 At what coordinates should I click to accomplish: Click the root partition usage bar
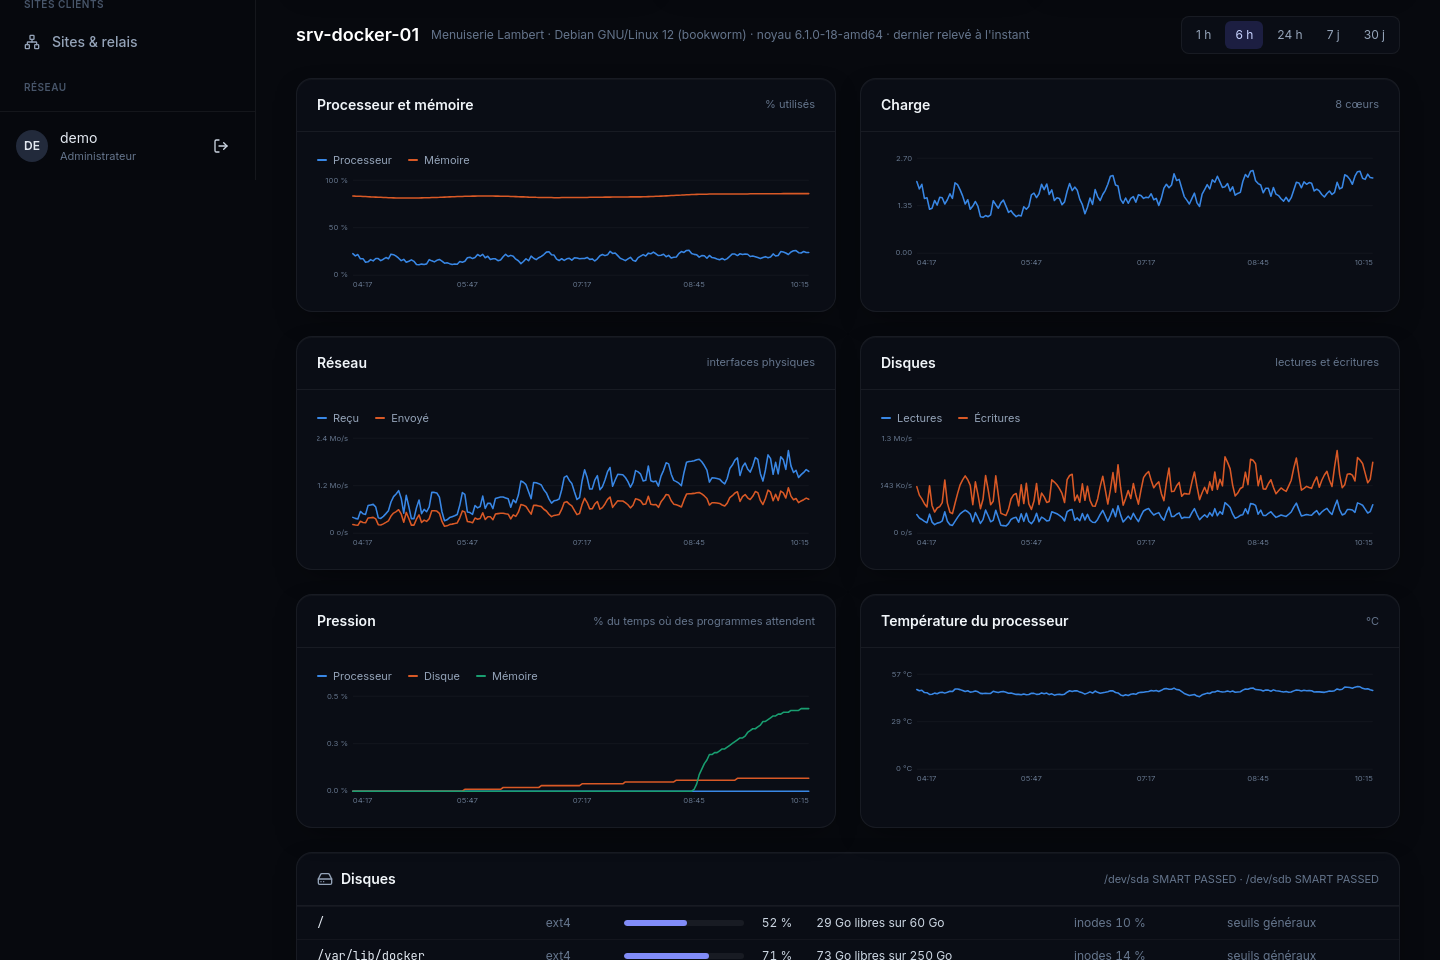(684, 923)
